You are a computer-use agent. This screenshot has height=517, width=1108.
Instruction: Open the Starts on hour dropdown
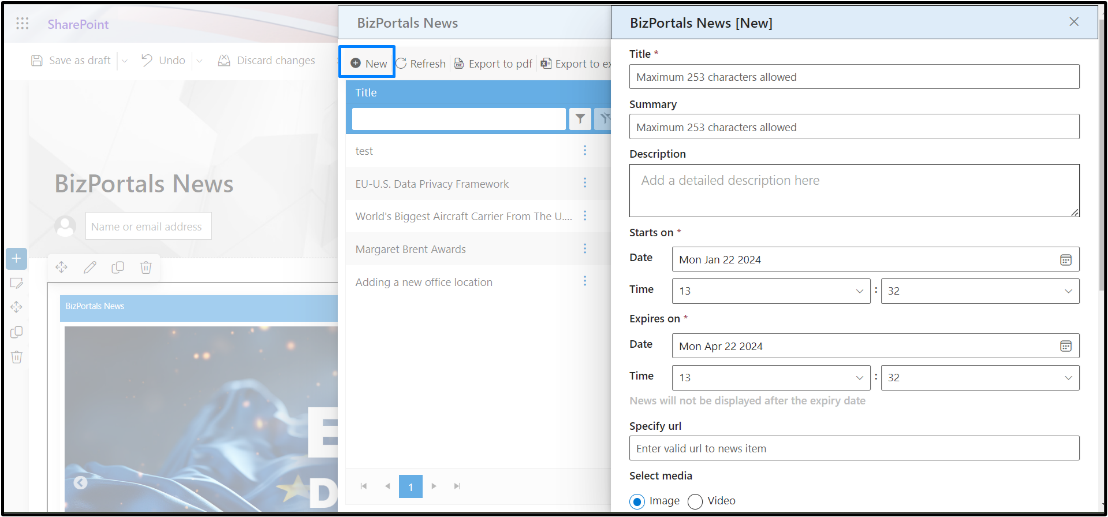771,291
